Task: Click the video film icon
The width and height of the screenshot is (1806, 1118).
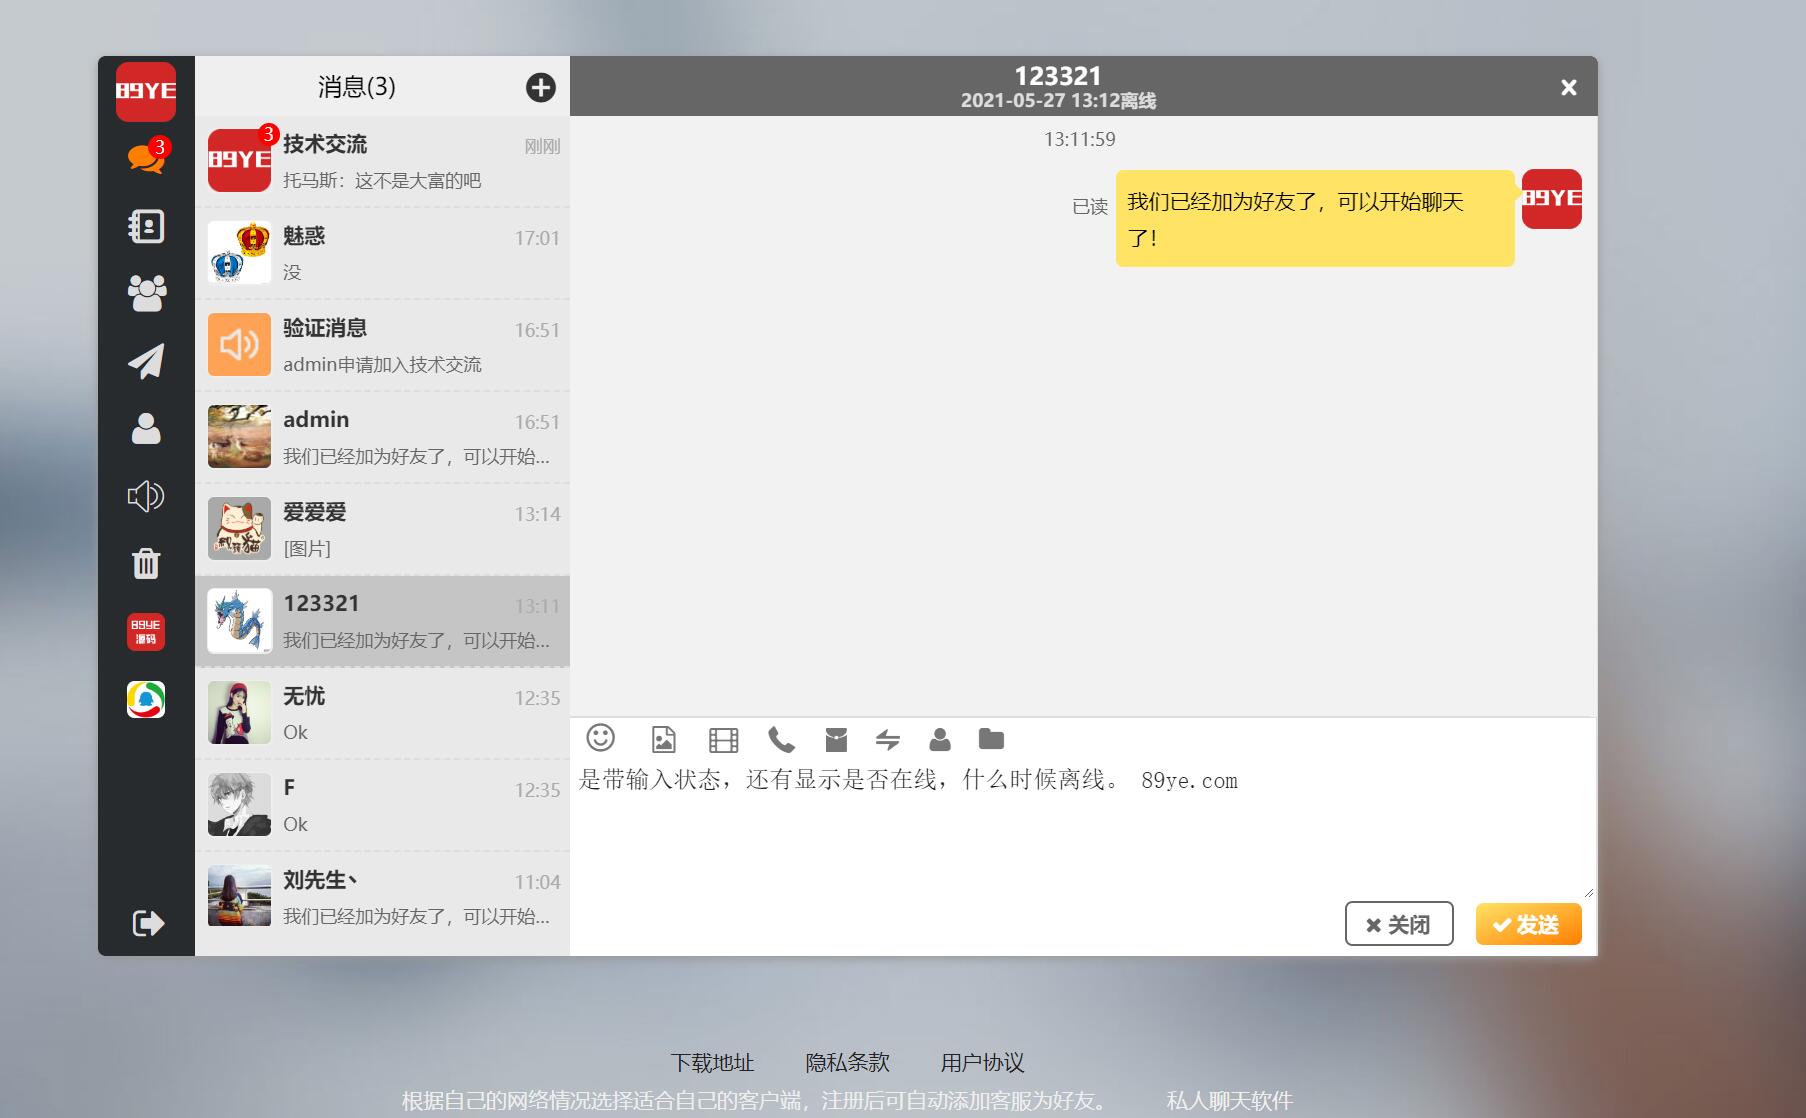Action: pyautogui.click(x=723, y=740)
